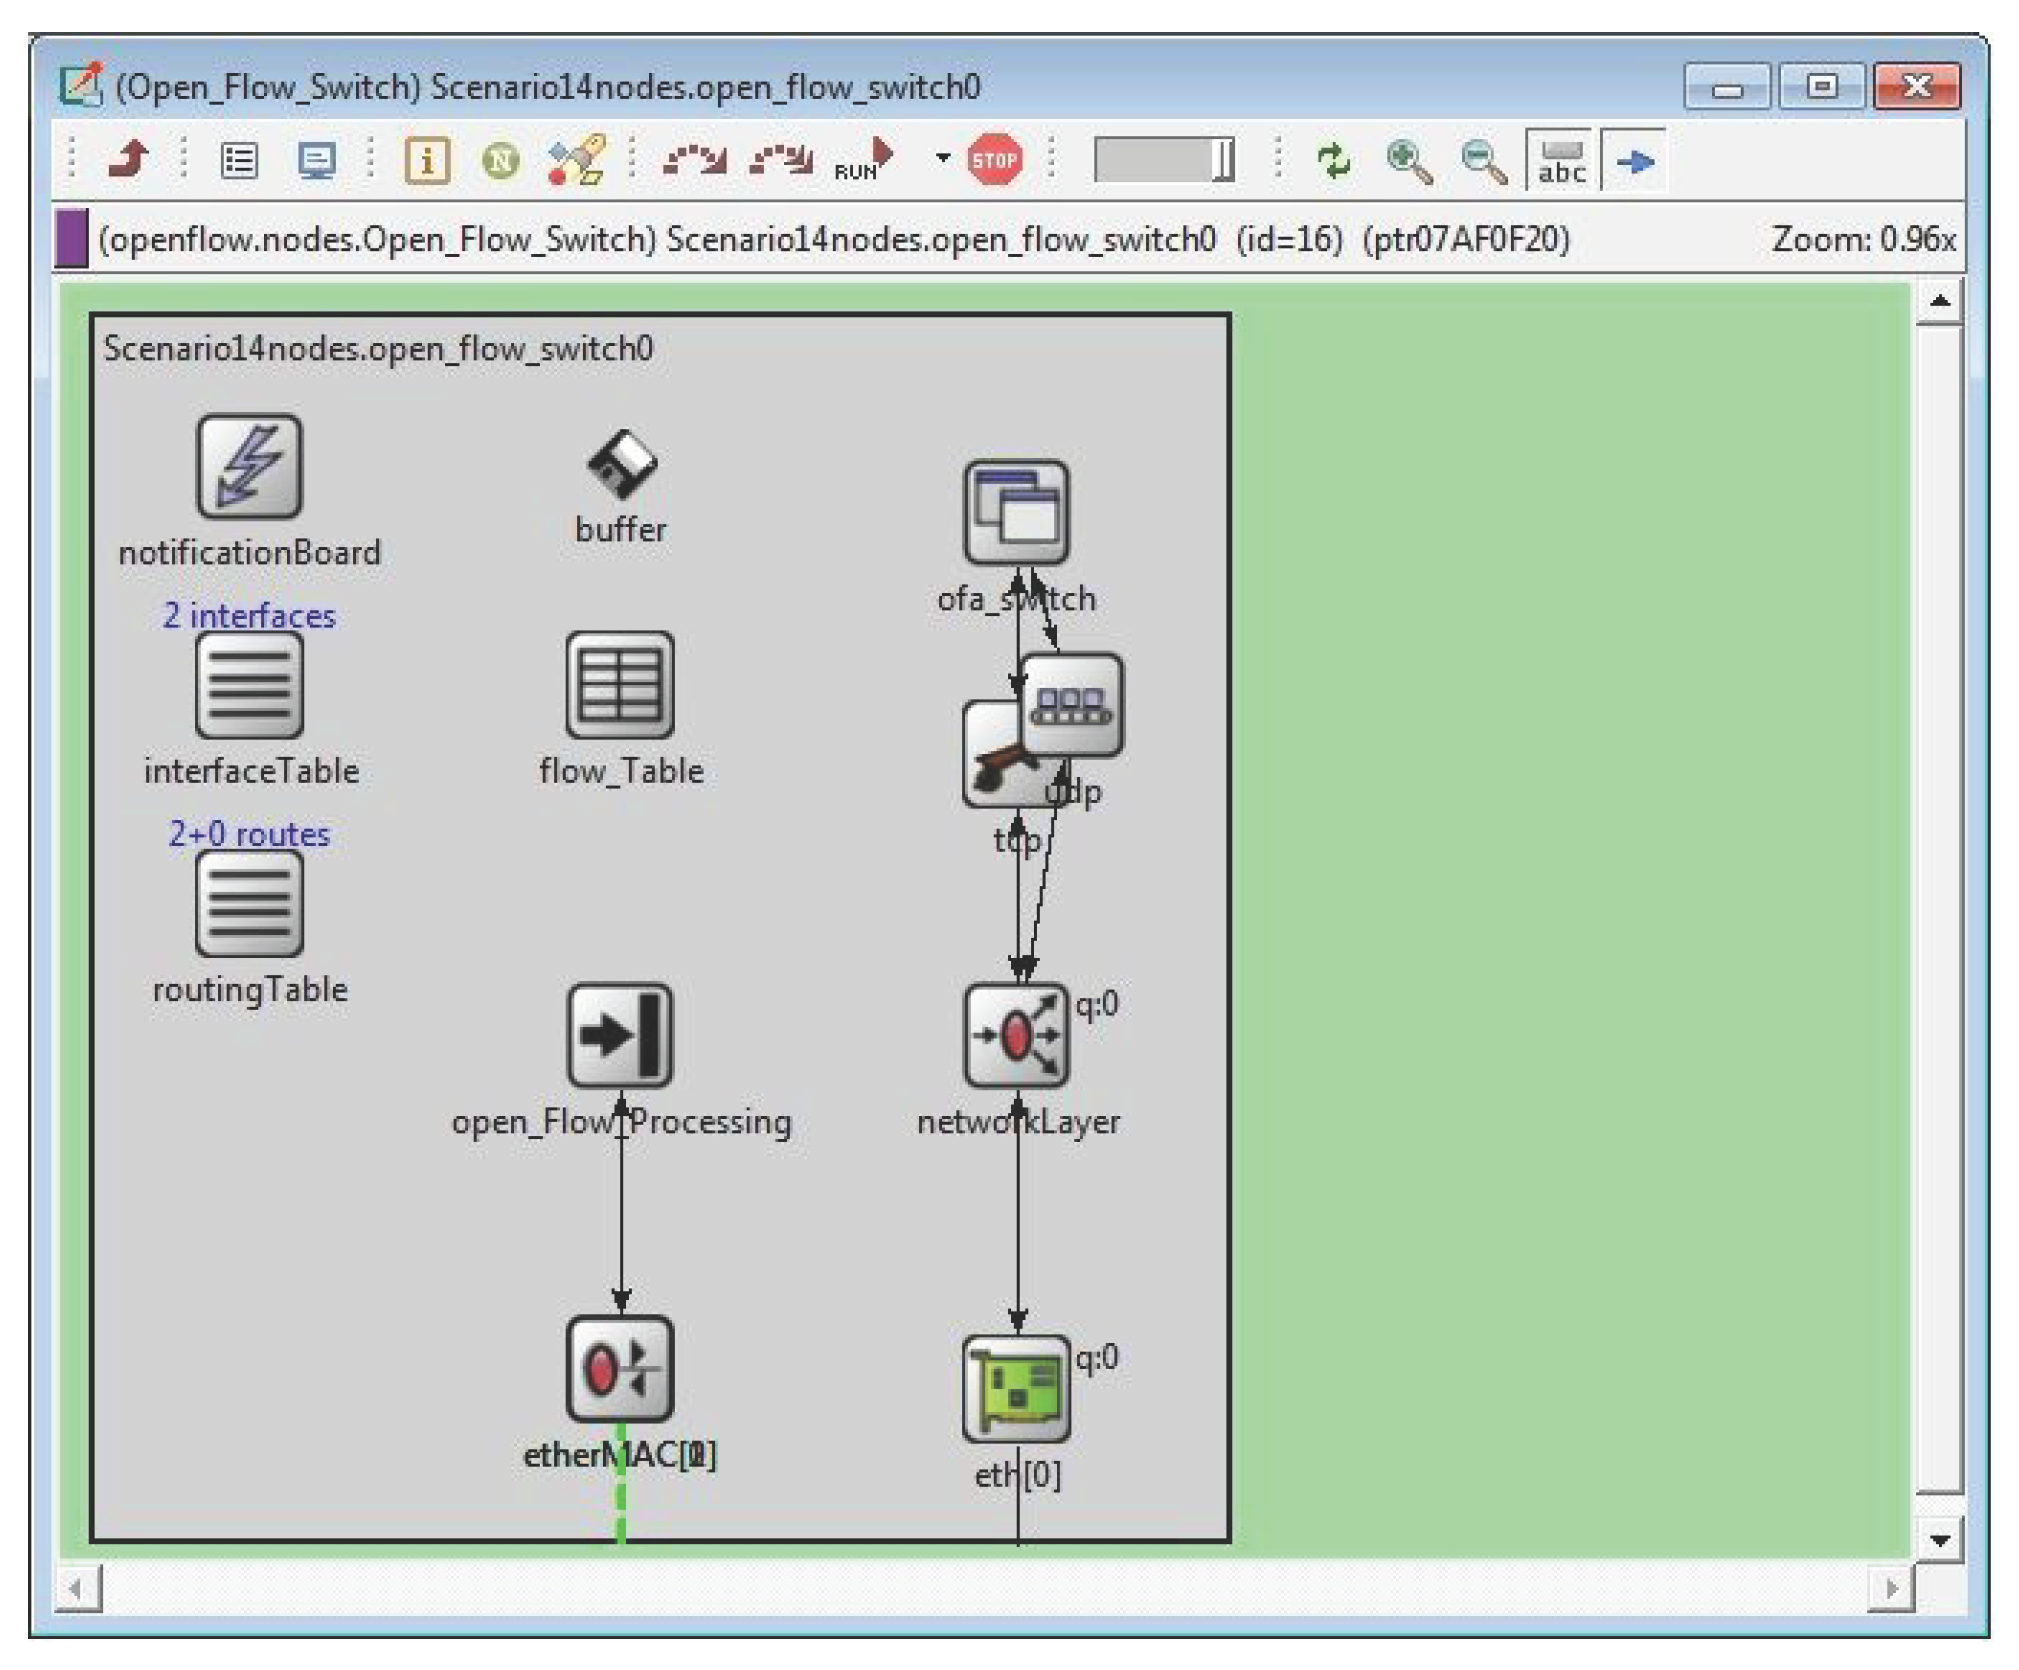Viewport: 2019px width, 1670px height.
Task: Select the flow_Table module icon
Action: tap(620, 686)
